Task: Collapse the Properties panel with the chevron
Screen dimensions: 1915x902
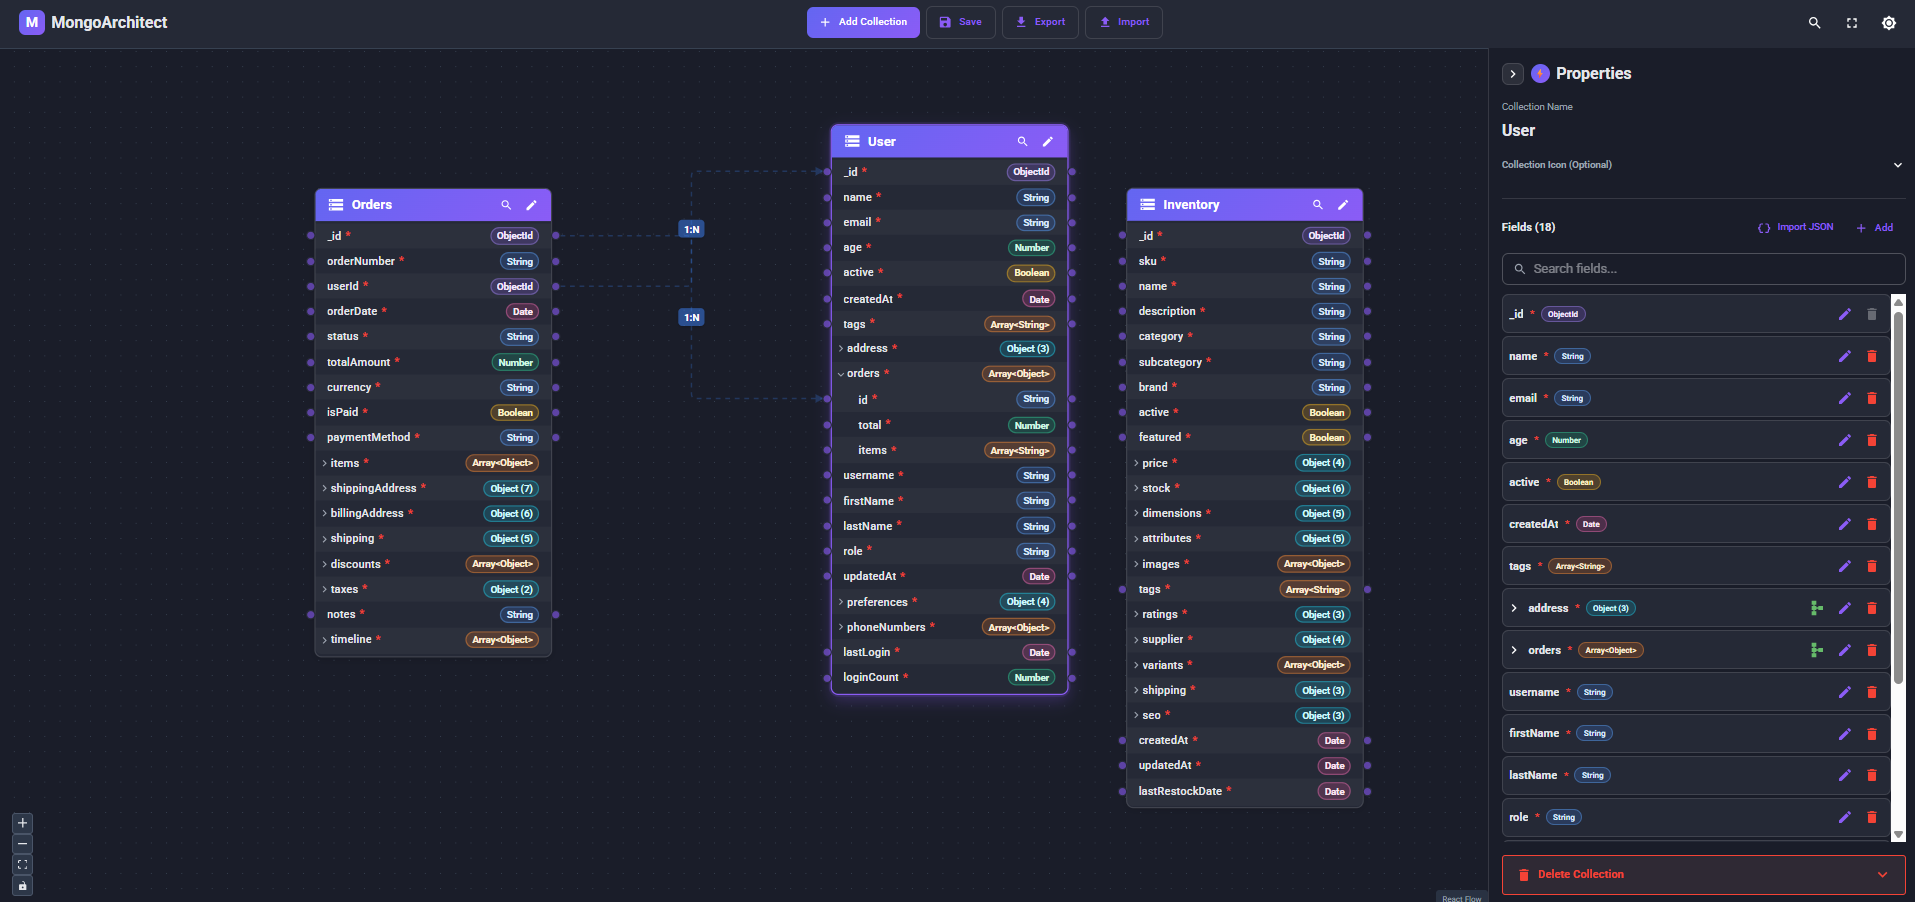Action: click(1512, 74)
